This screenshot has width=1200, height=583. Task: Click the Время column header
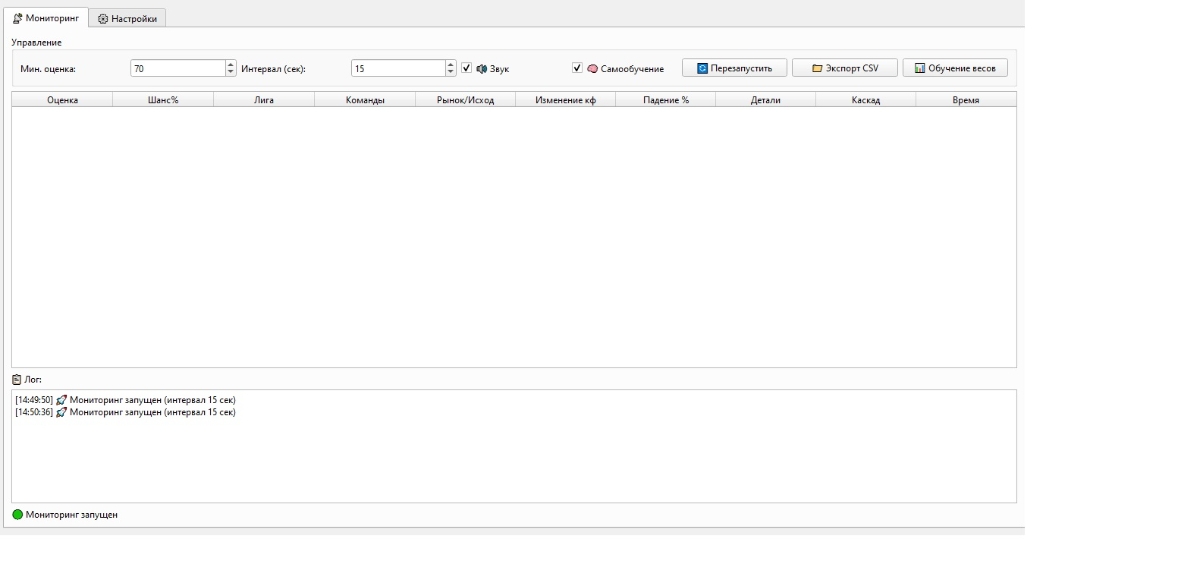click(x=965, y=100)
